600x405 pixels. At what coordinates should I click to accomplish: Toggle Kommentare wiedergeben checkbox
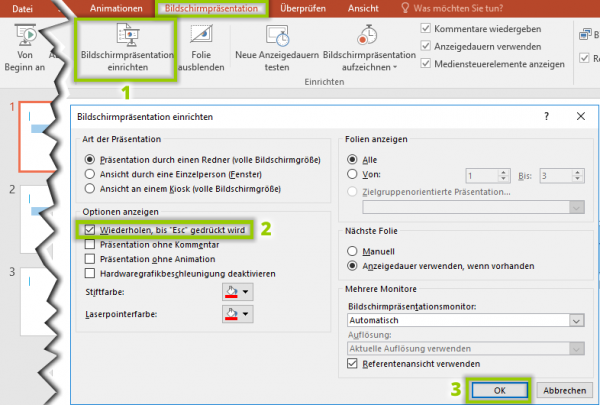pyautogui.click(x=425, y=28)
